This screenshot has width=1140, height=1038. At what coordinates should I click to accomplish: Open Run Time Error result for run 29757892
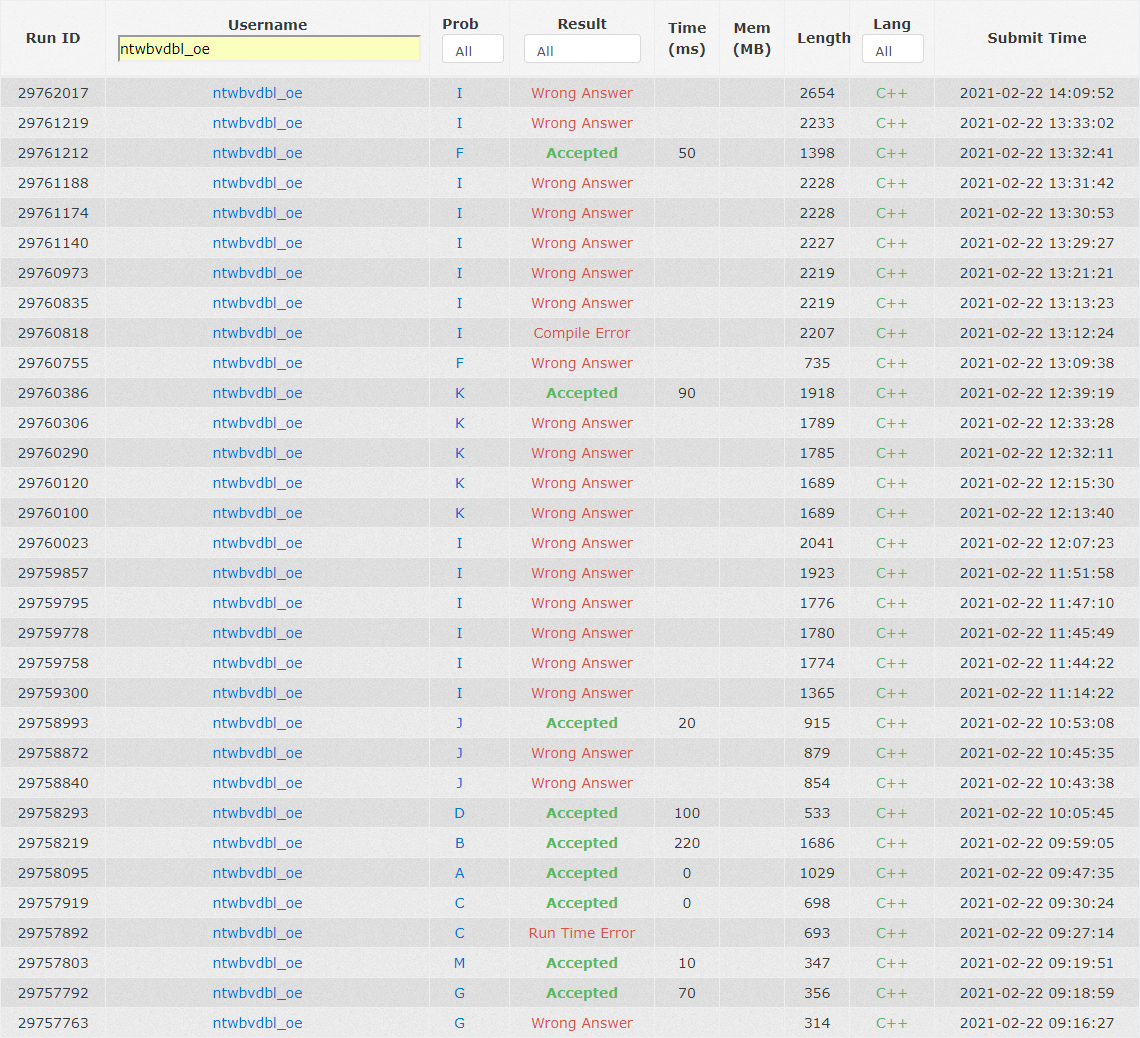click(582, 933)
